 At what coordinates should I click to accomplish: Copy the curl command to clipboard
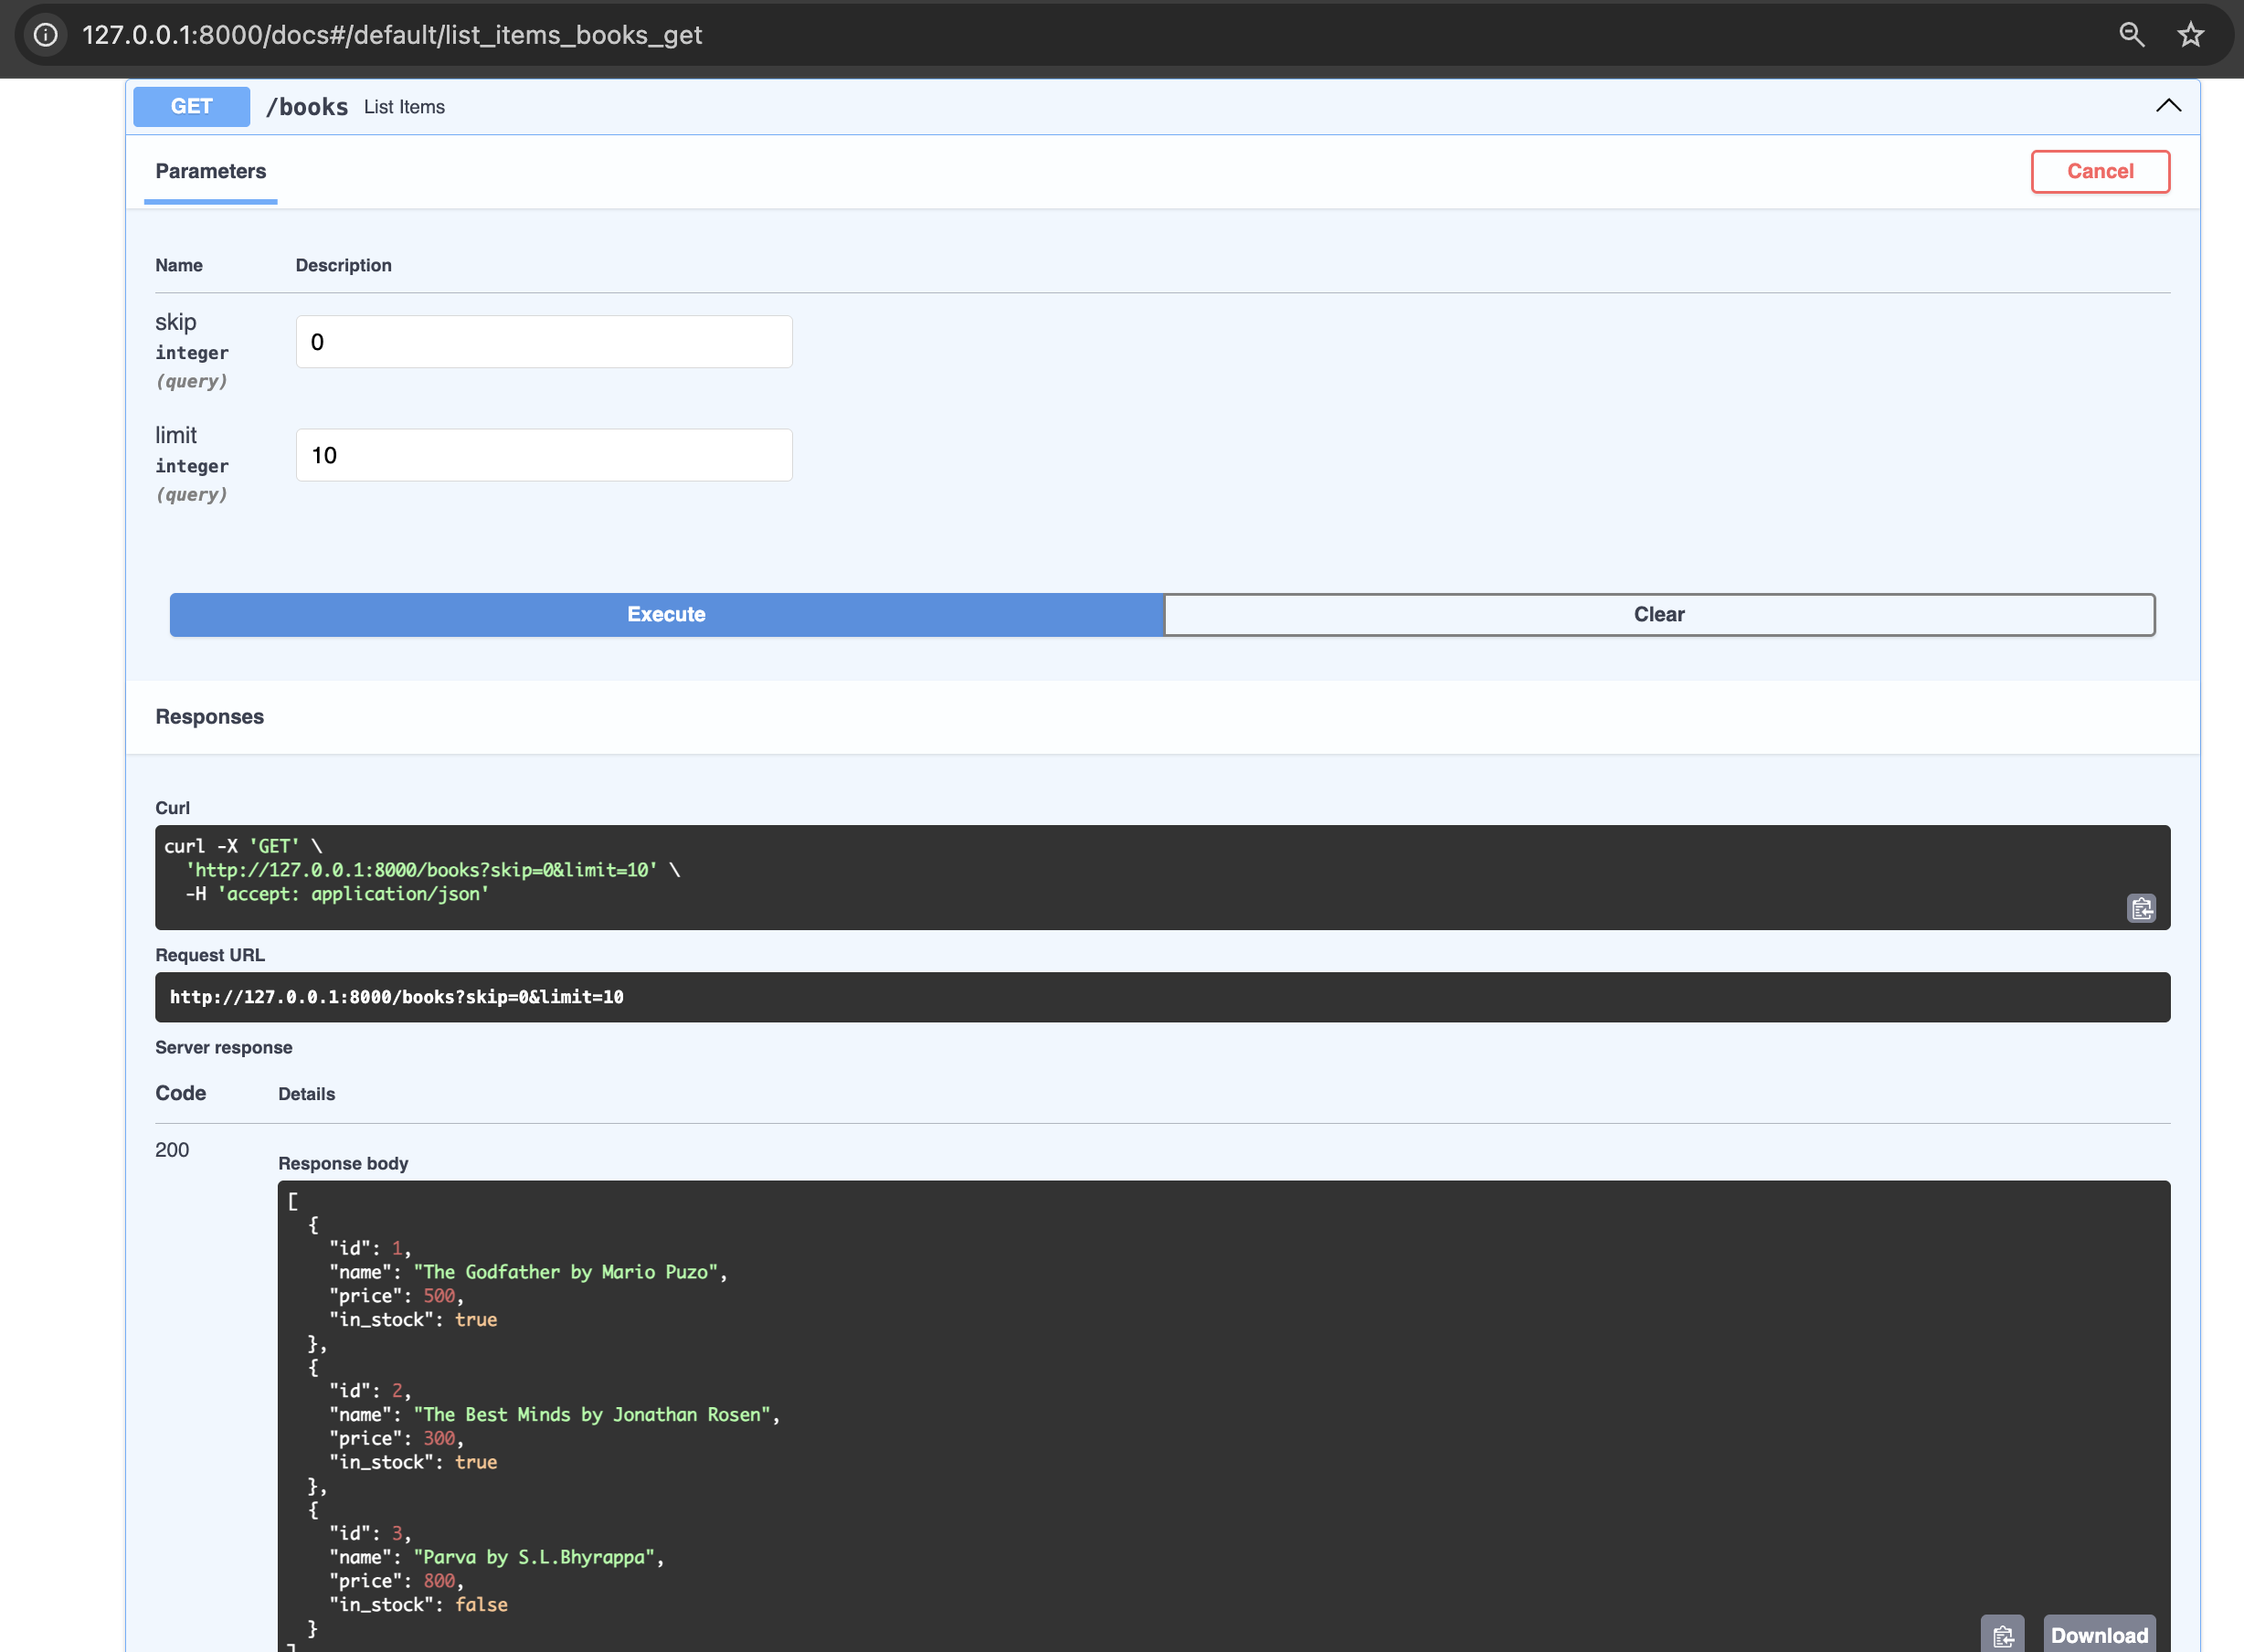point(2140,909)
